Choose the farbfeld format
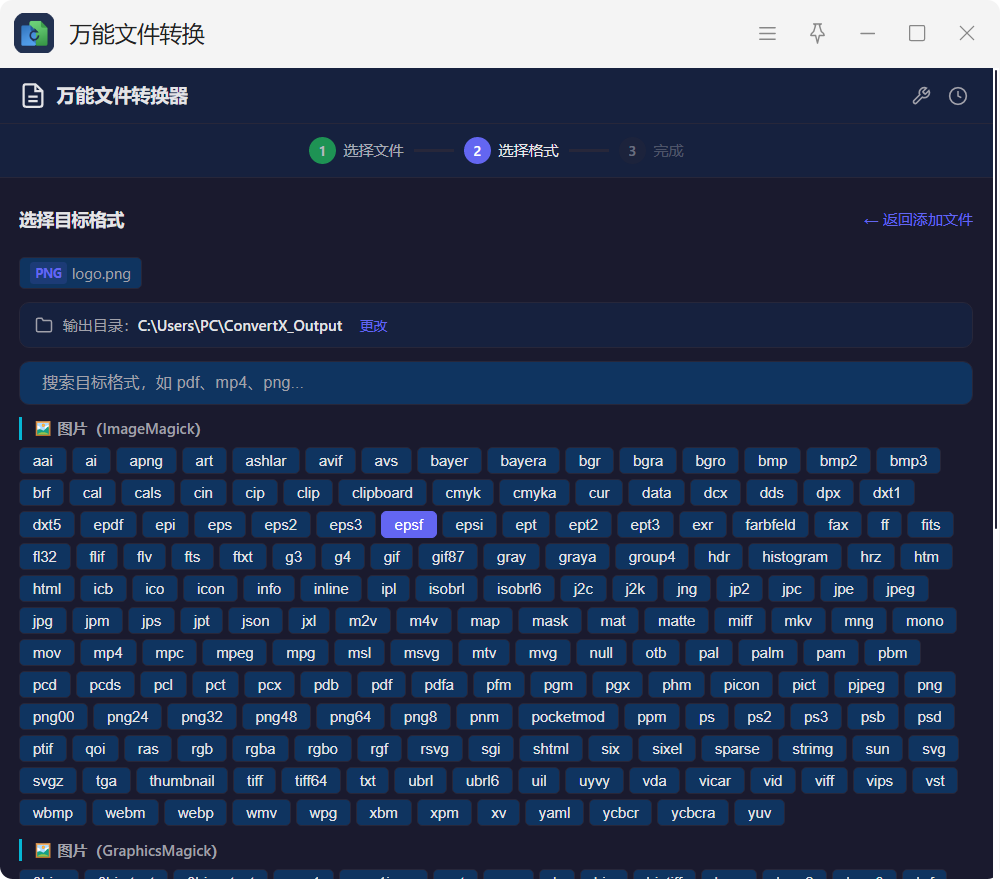 [770, 525]
